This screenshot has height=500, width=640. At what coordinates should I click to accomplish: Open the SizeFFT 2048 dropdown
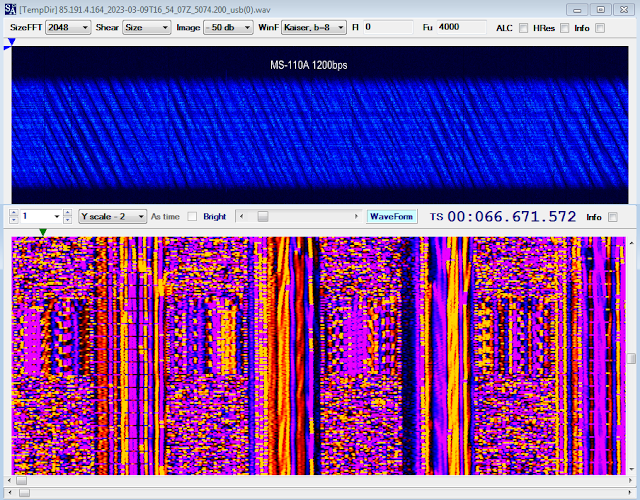pyautogui.click(x=68, y=27)
